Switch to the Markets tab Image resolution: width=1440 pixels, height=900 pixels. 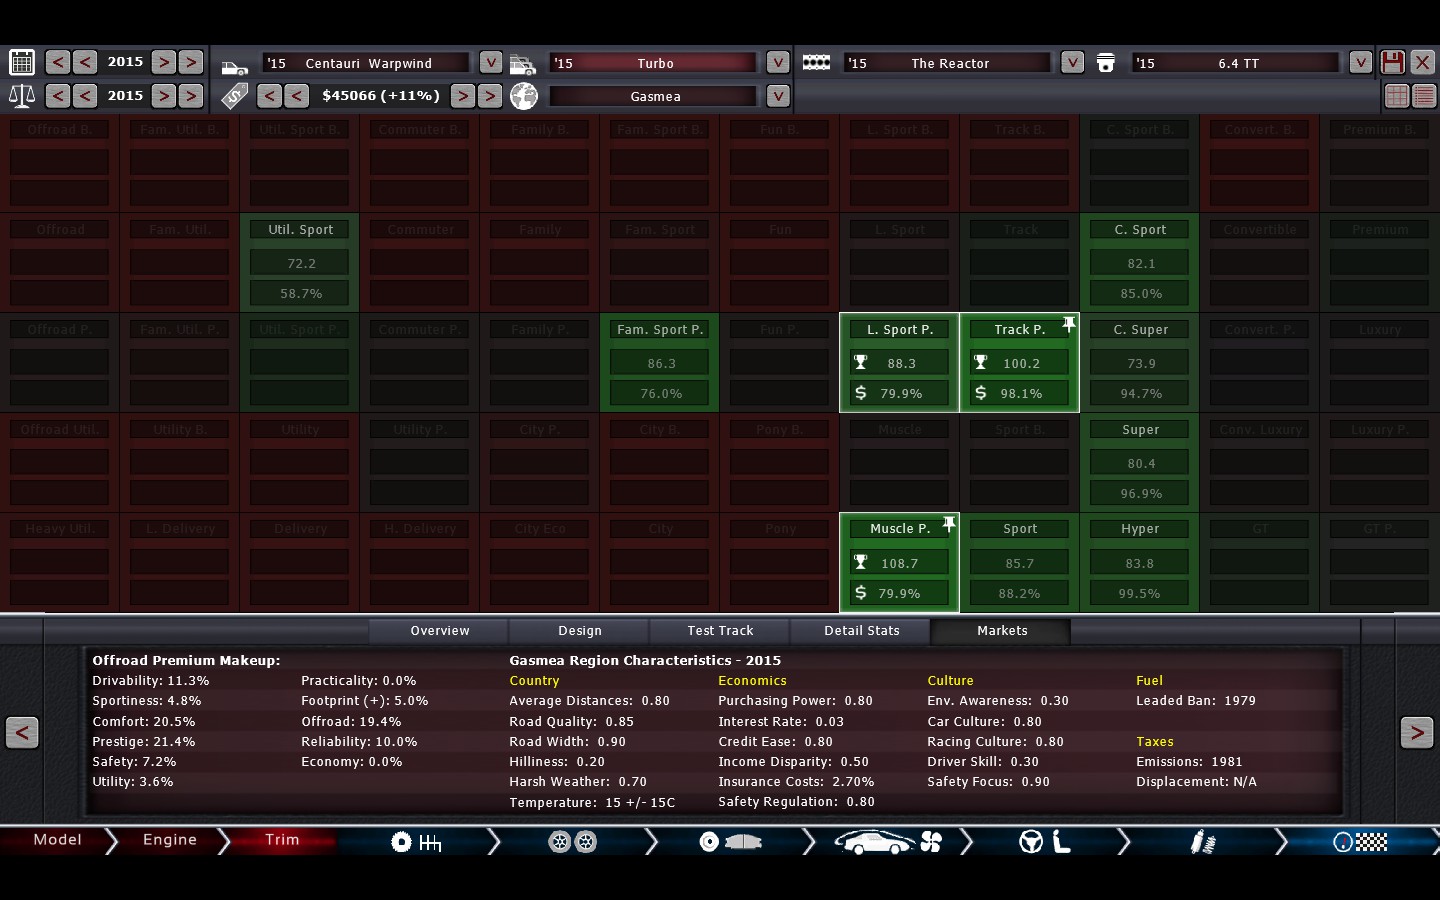point(1002,631)
